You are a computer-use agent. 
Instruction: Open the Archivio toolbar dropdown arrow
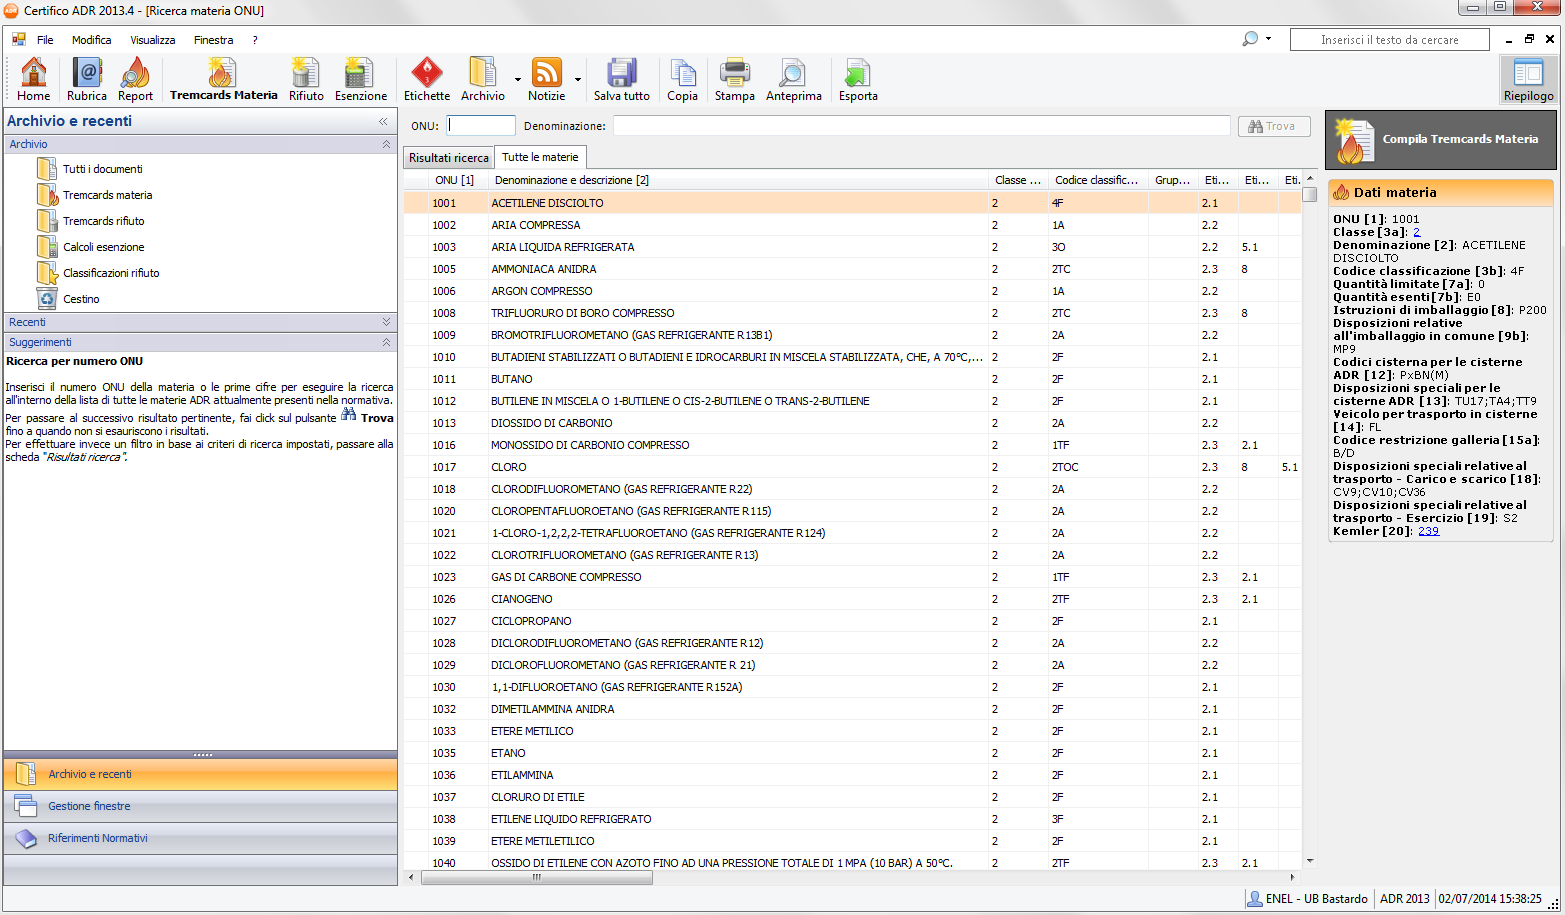tap(518, 80)
